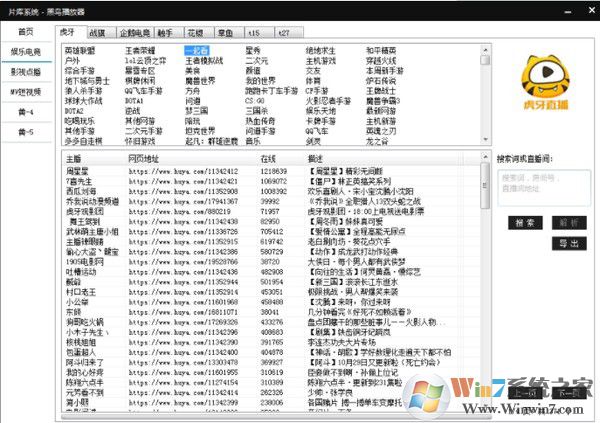The height and width of the screenshot is (423, 600).
Task: Select the t15 tab
Action: [x=259, y=33]
